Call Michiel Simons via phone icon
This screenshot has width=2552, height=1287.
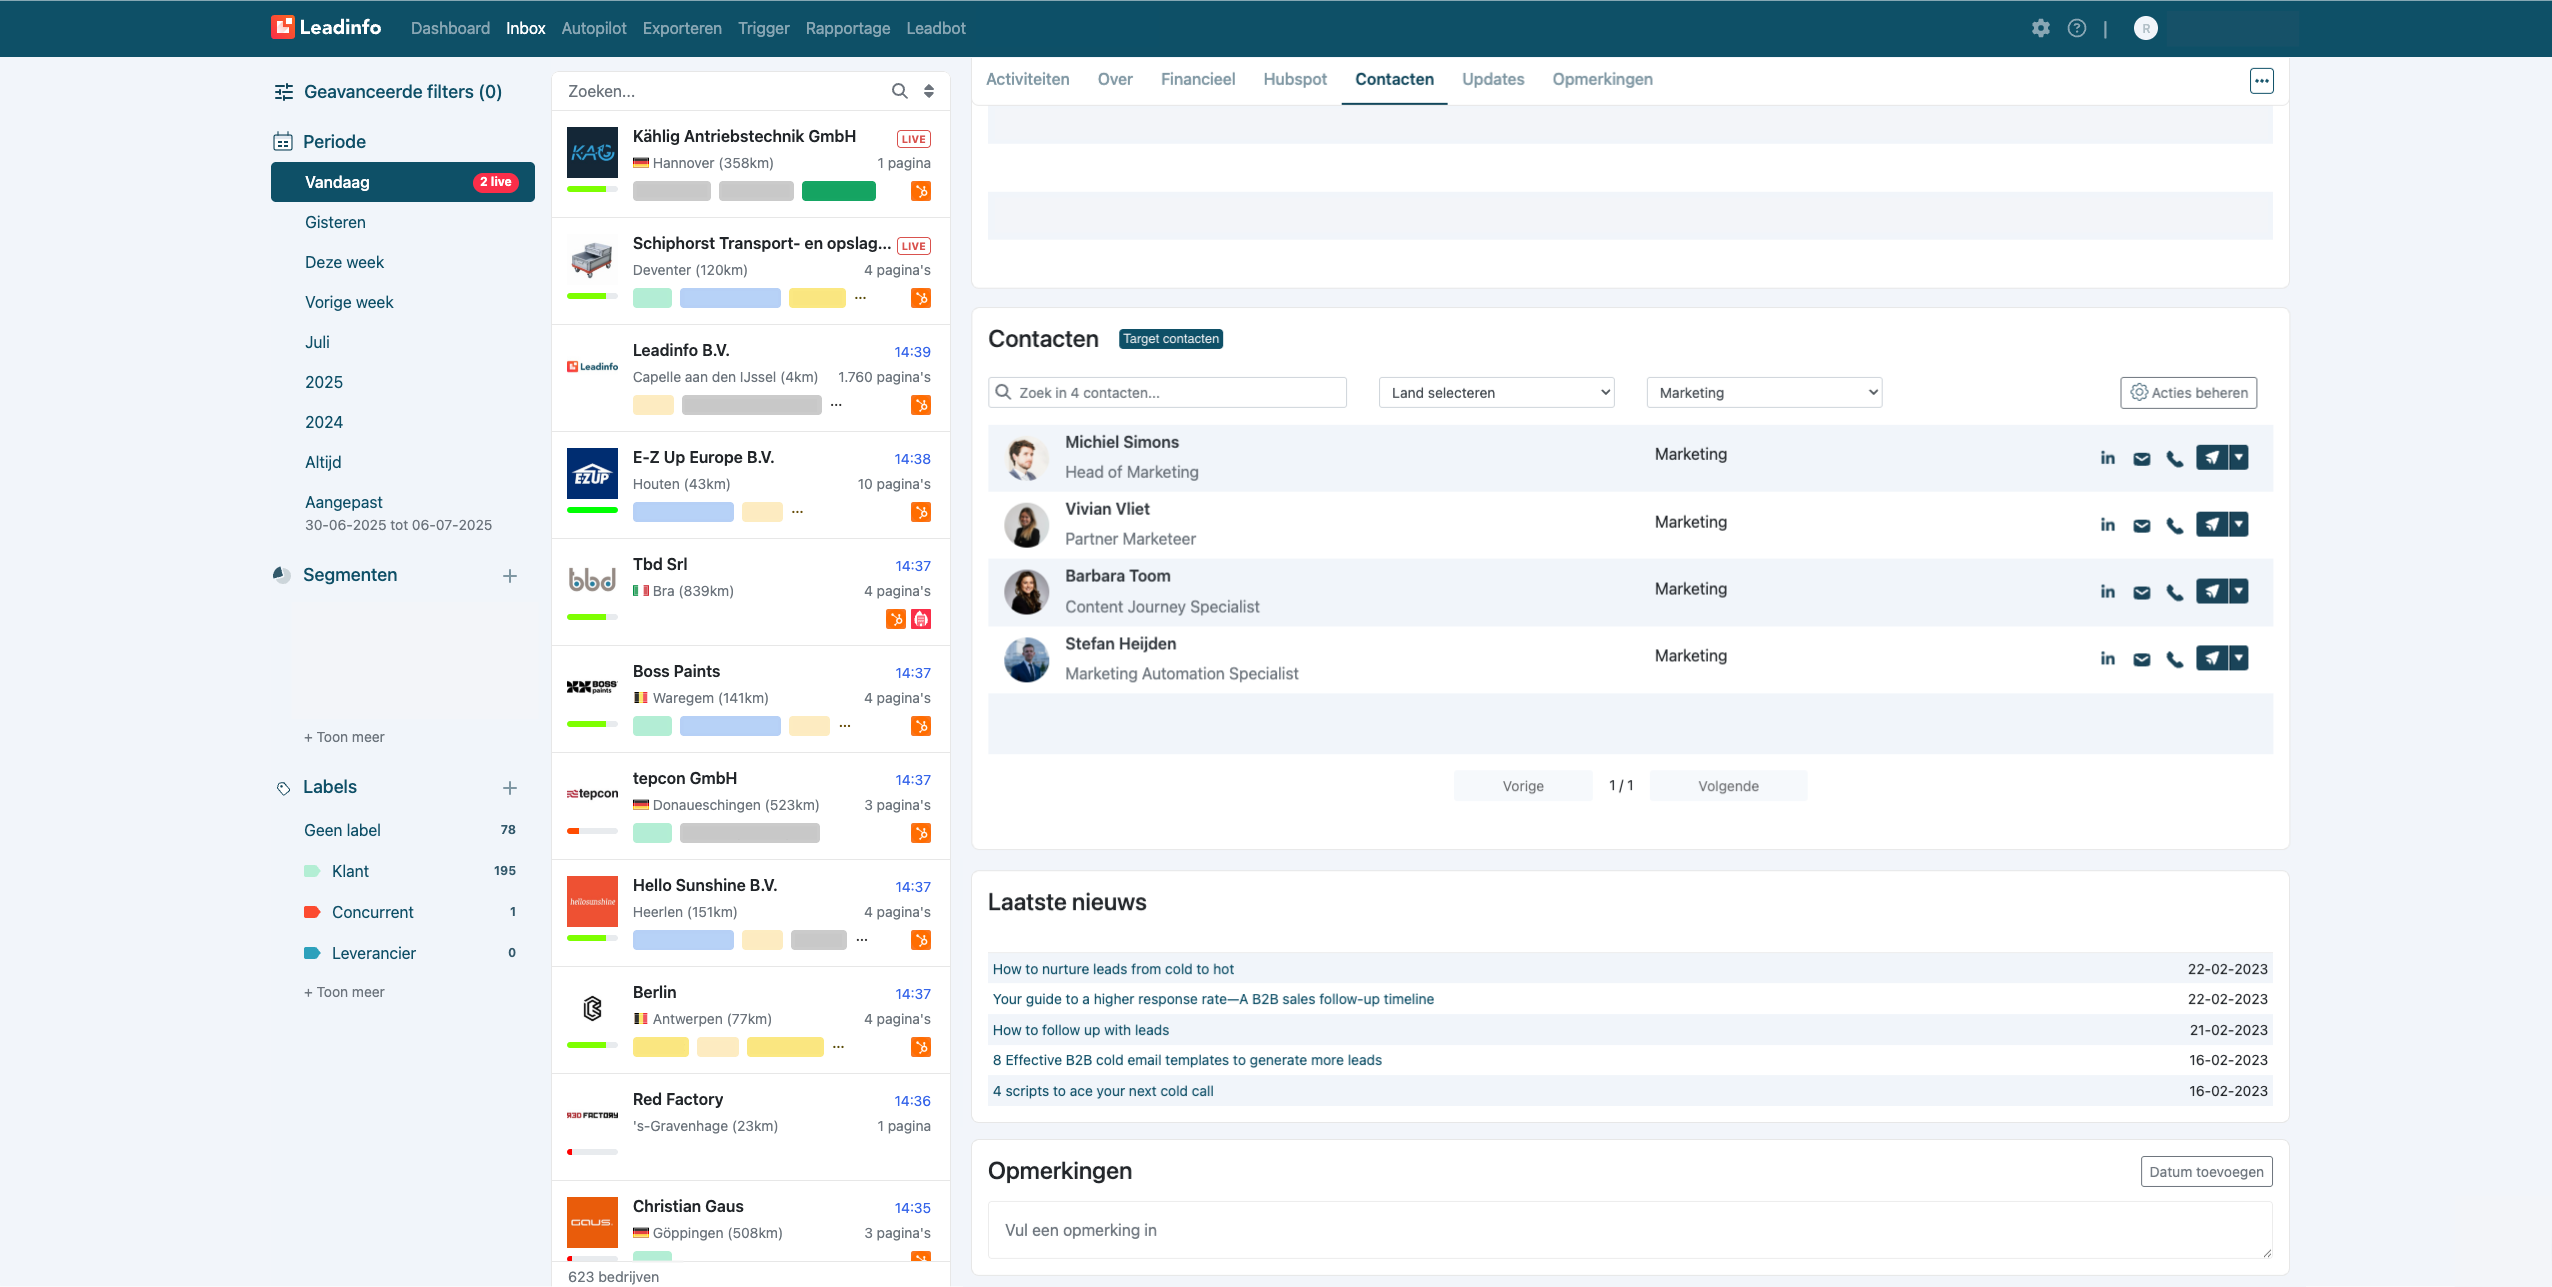[x=2174, y=459]
